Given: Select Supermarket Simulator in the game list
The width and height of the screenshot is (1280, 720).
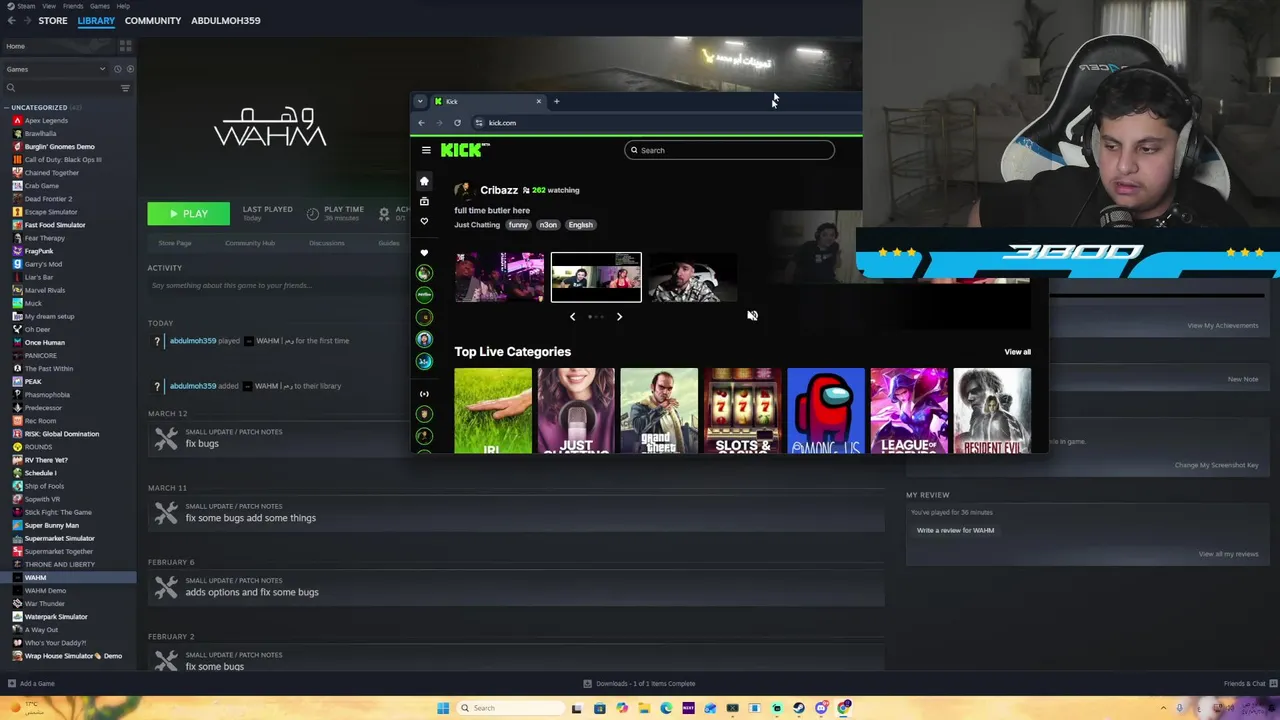Looking at the screenshot, I should click(59, 538).
